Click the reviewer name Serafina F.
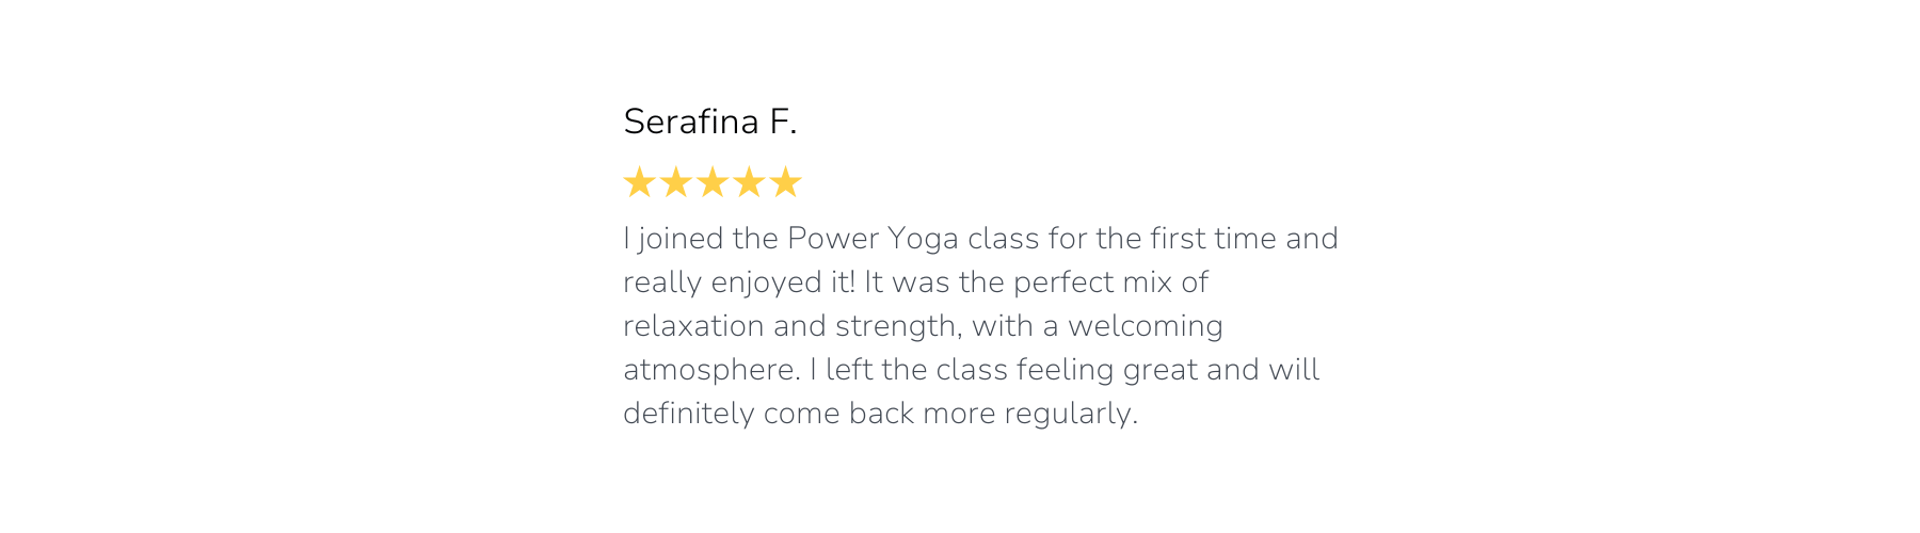This screenshot has width=1920, height=533. tap(710, 122)
